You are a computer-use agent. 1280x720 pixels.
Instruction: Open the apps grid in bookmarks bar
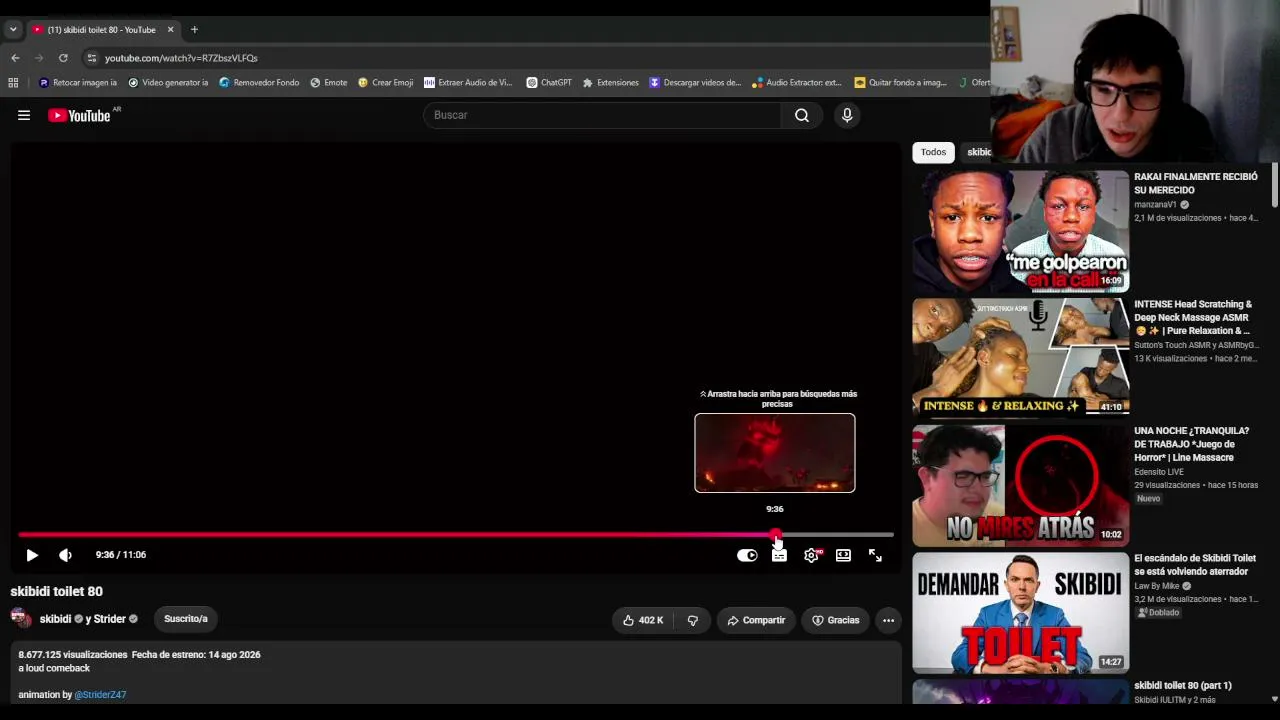13,83
